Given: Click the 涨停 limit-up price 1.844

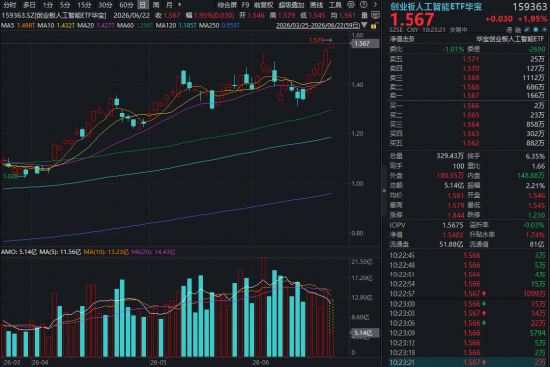Looking at the screenshot, I should pos(456,215).
